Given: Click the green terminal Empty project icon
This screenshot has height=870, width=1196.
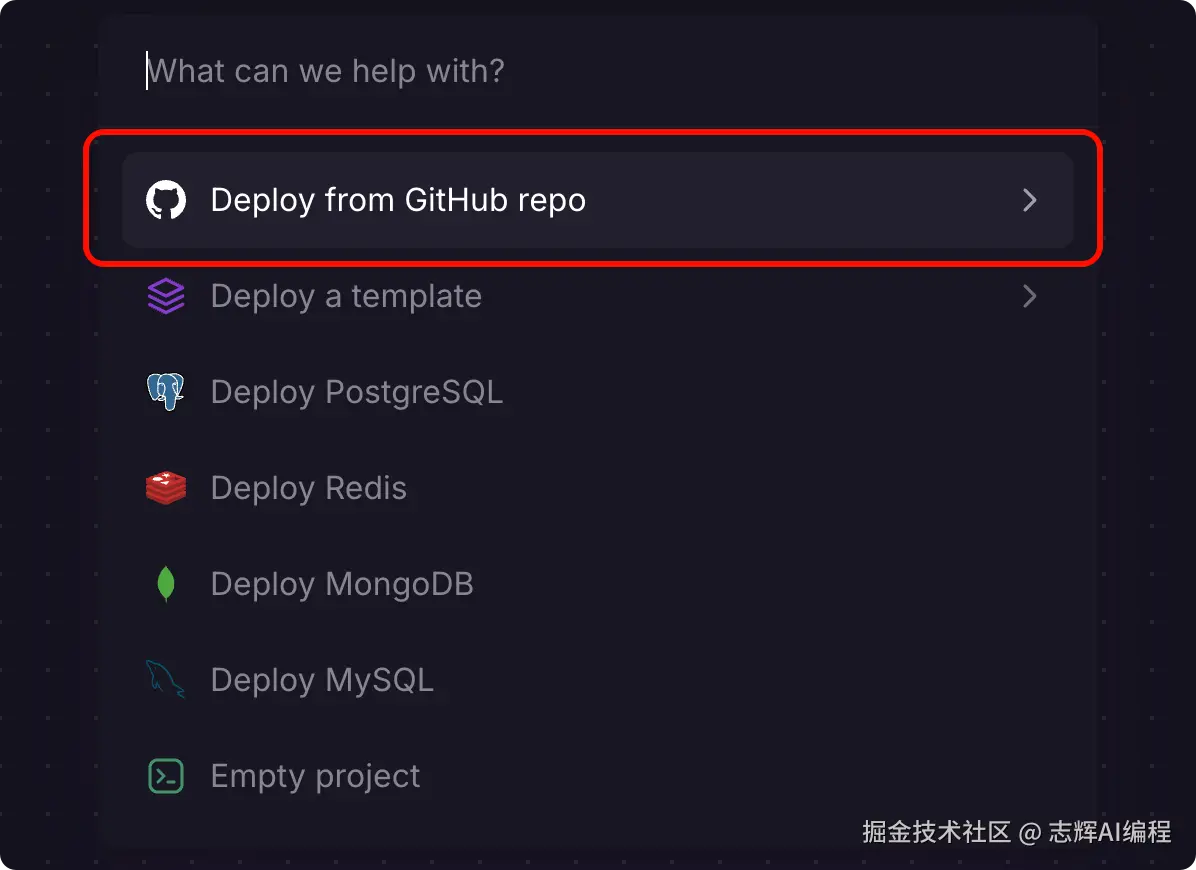Looking at the screenshot, I should [166, 776].
